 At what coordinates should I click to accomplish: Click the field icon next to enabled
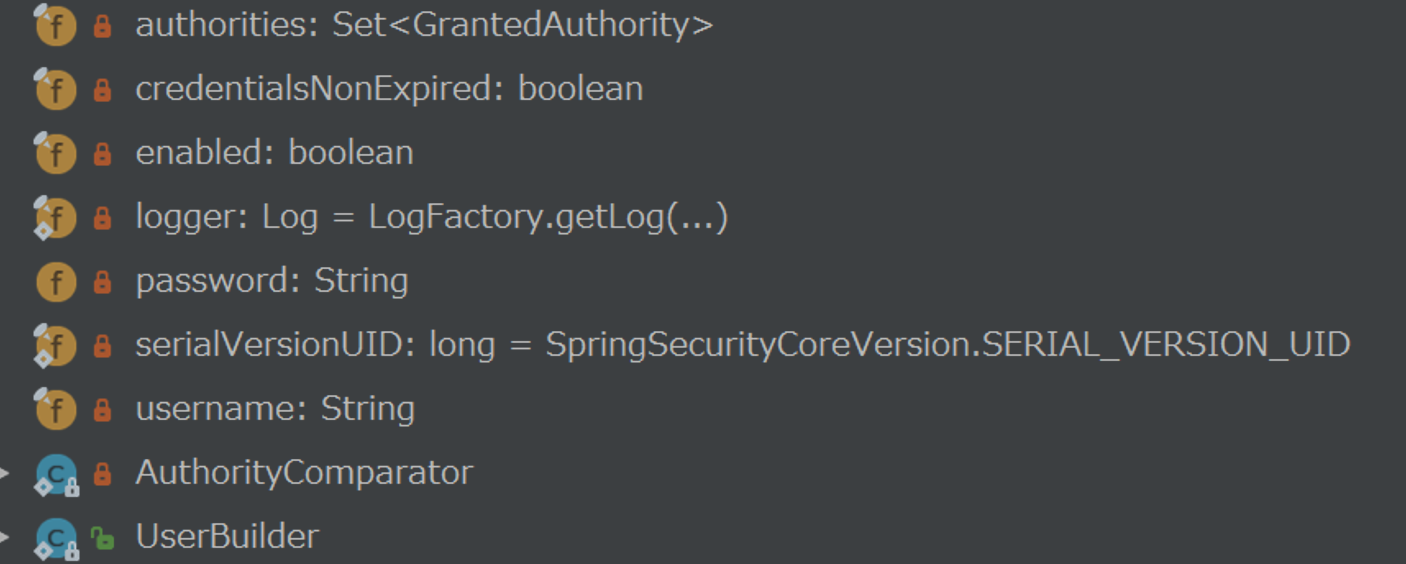[x=55, y=154]
